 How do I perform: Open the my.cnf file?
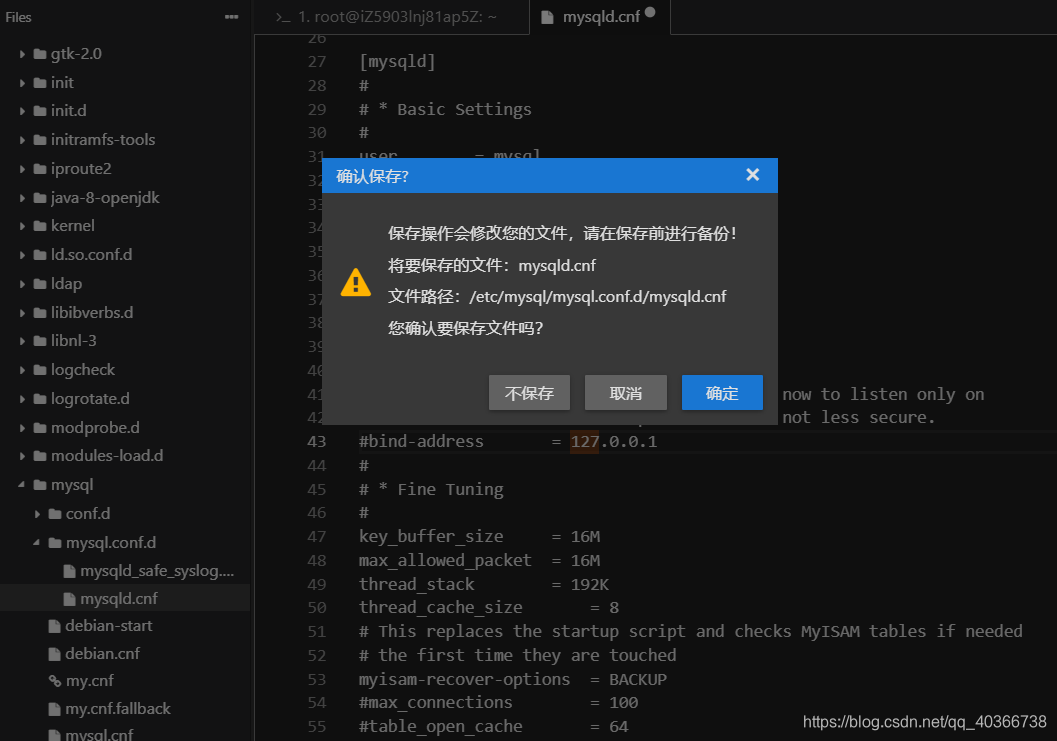click(90, 681)
